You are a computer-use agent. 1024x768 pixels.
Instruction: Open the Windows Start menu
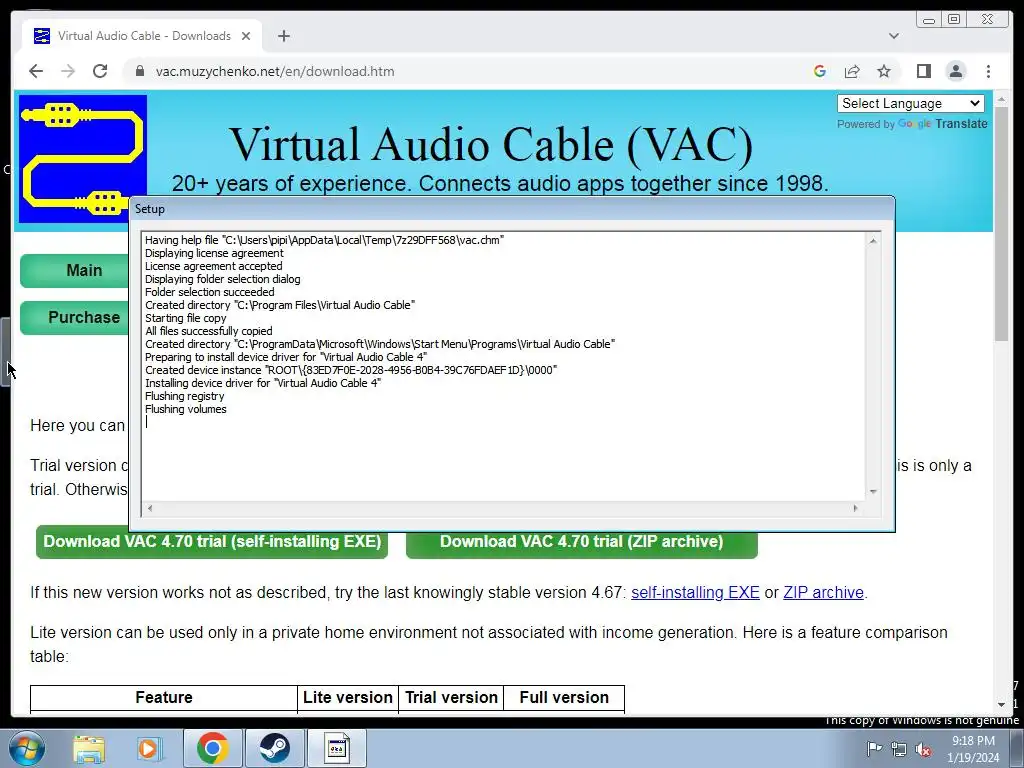point(26,748)
